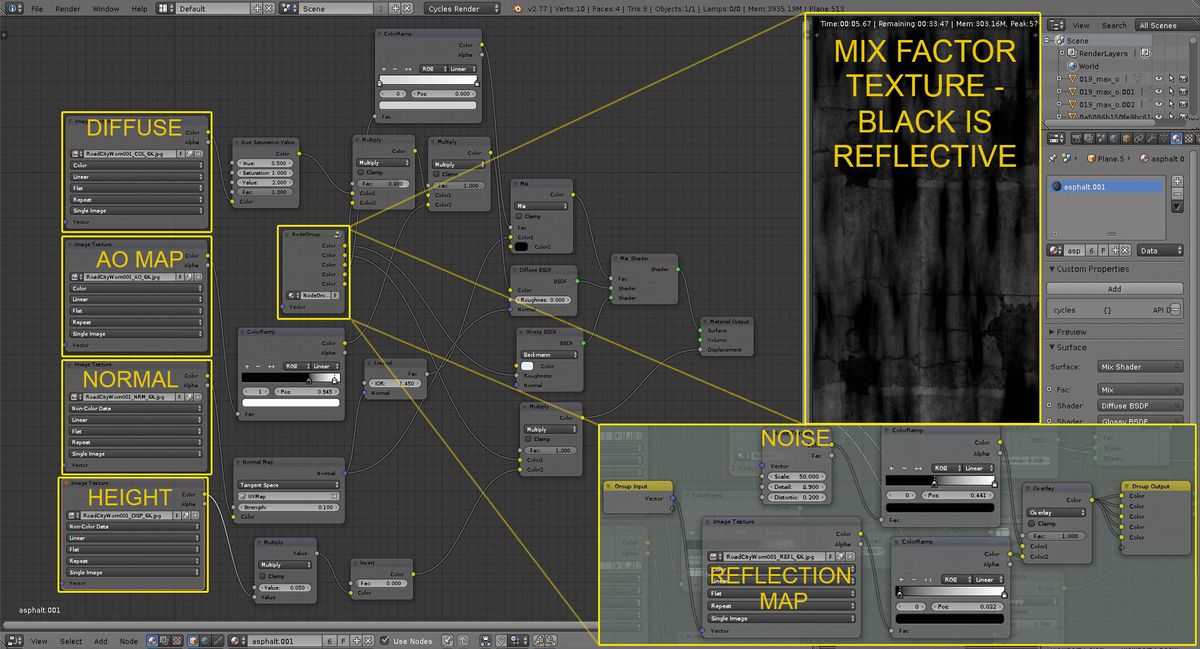Open the Node menu in node editor header
The height and width of the screenshot is (649, 1200).
(129, 641)
